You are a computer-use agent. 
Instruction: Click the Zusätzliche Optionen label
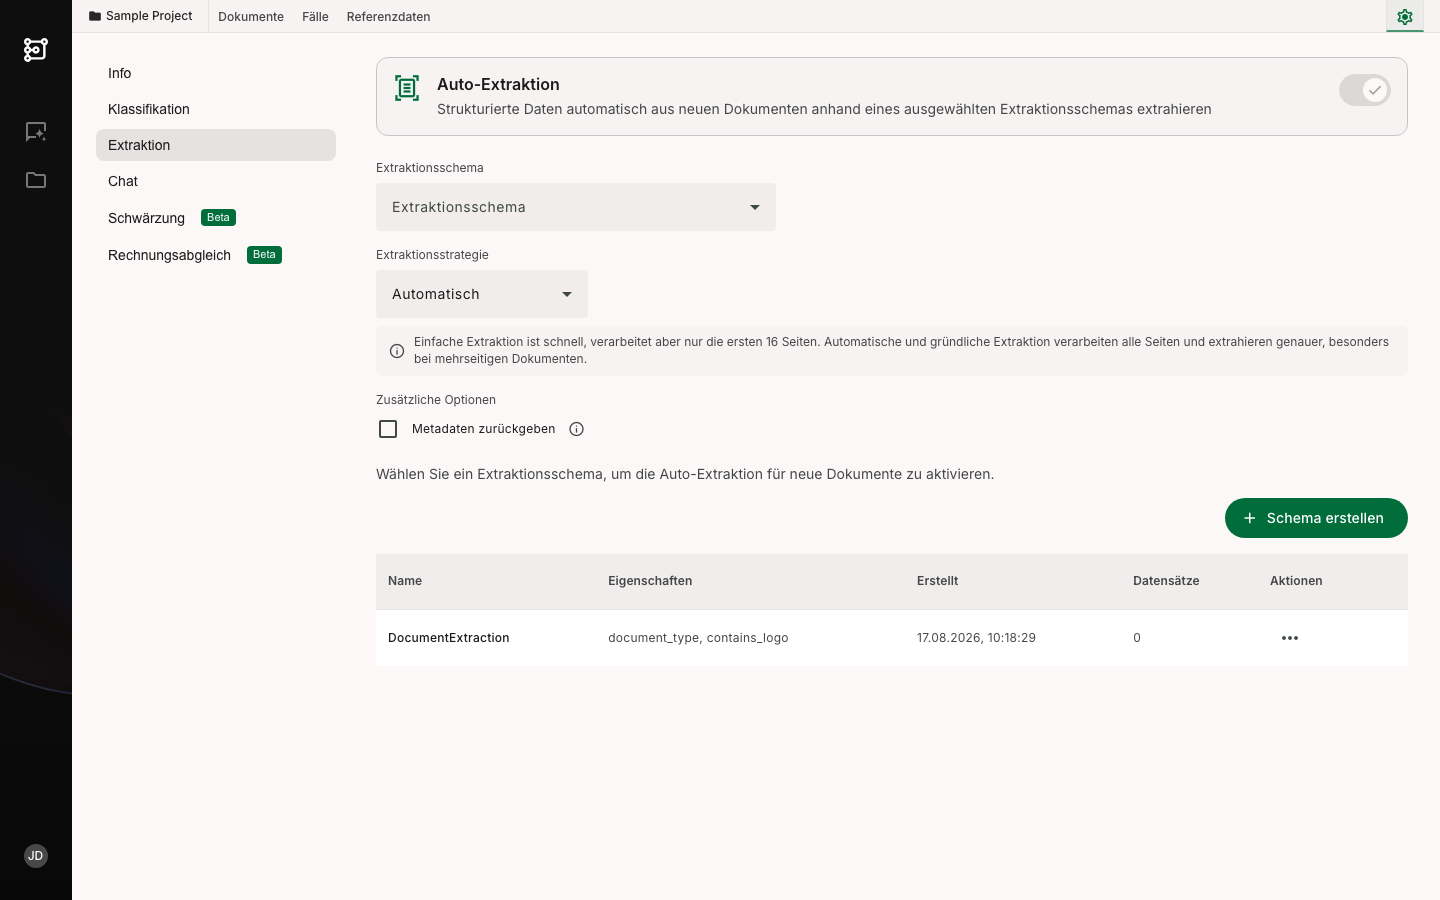pos(436,400)
